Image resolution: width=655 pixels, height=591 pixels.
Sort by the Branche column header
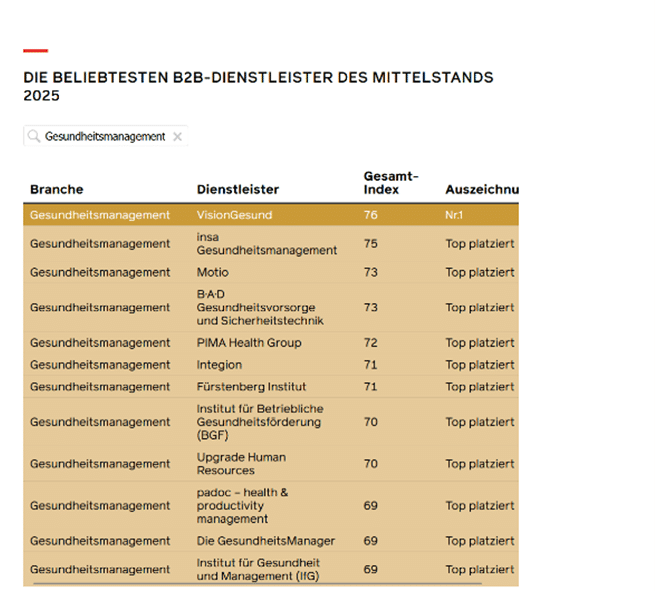click(x=57, y=189)
